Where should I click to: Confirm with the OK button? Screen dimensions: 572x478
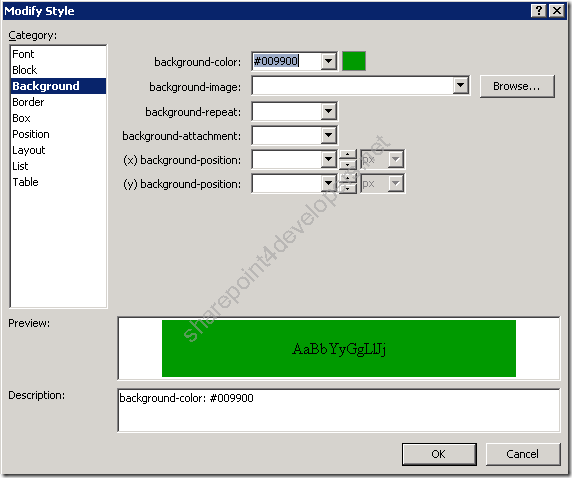coord(439,454)
